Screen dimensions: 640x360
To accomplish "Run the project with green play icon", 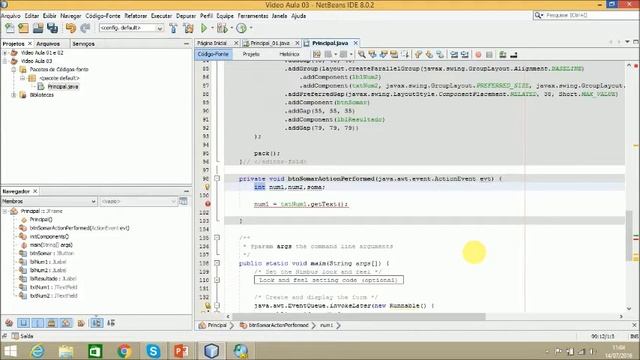I will coord(204,28).
